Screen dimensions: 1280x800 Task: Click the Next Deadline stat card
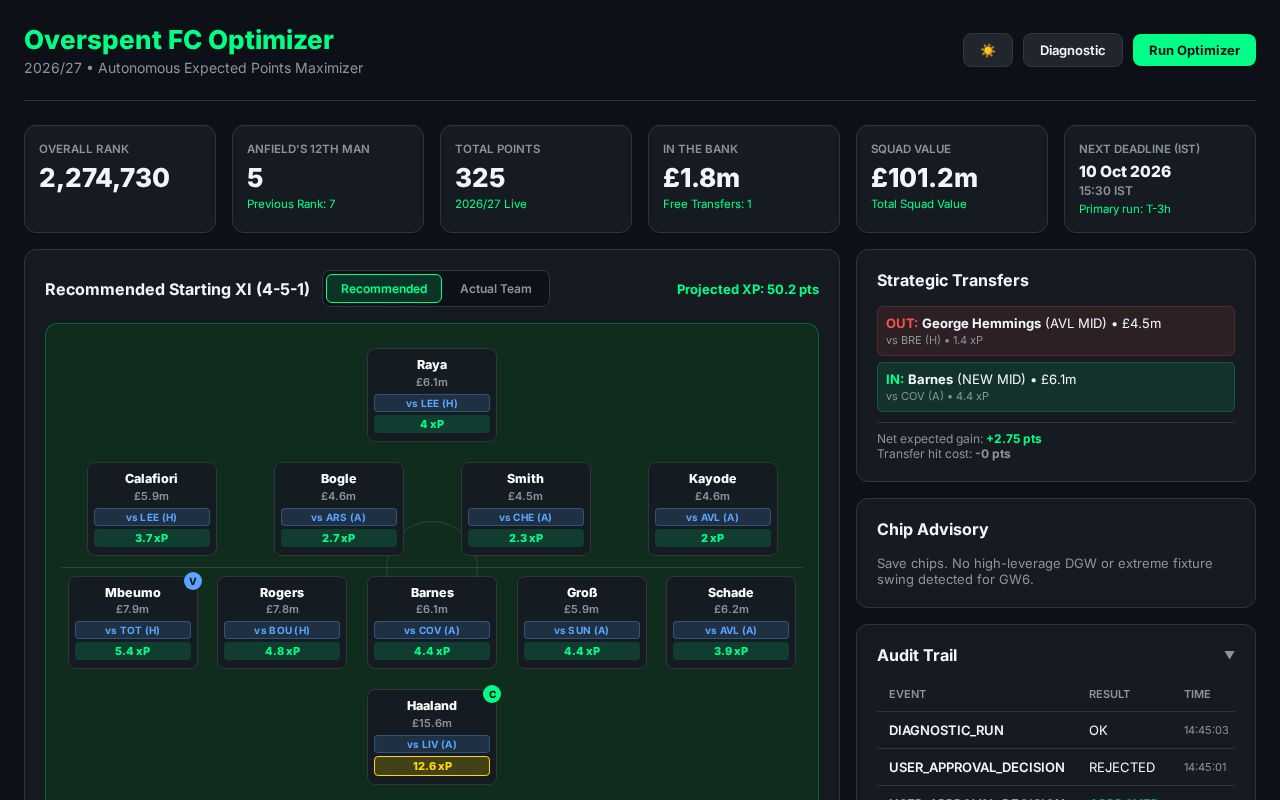tap(1160, 179)
